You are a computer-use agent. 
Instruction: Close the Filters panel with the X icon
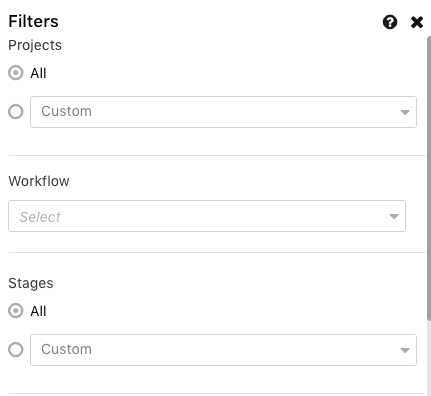click(x=417, y=22)
